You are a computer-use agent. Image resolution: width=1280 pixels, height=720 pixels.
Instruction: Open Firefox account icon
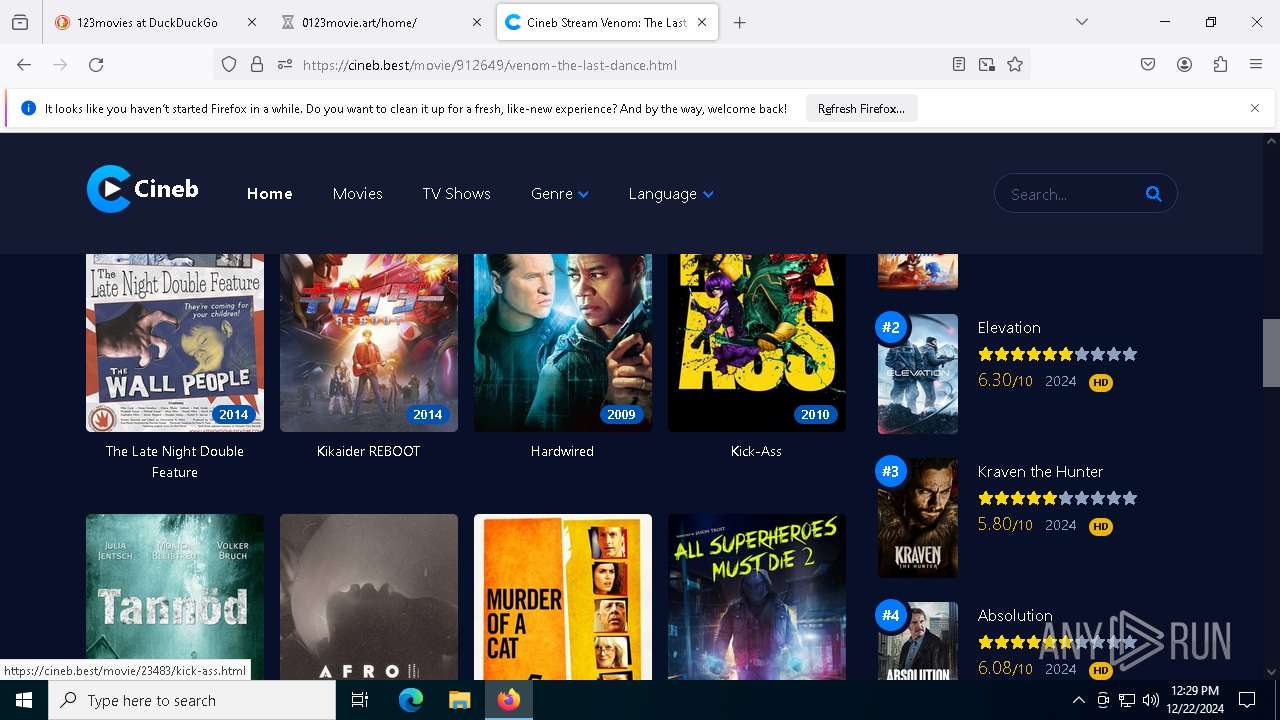tap(1184, 64)
